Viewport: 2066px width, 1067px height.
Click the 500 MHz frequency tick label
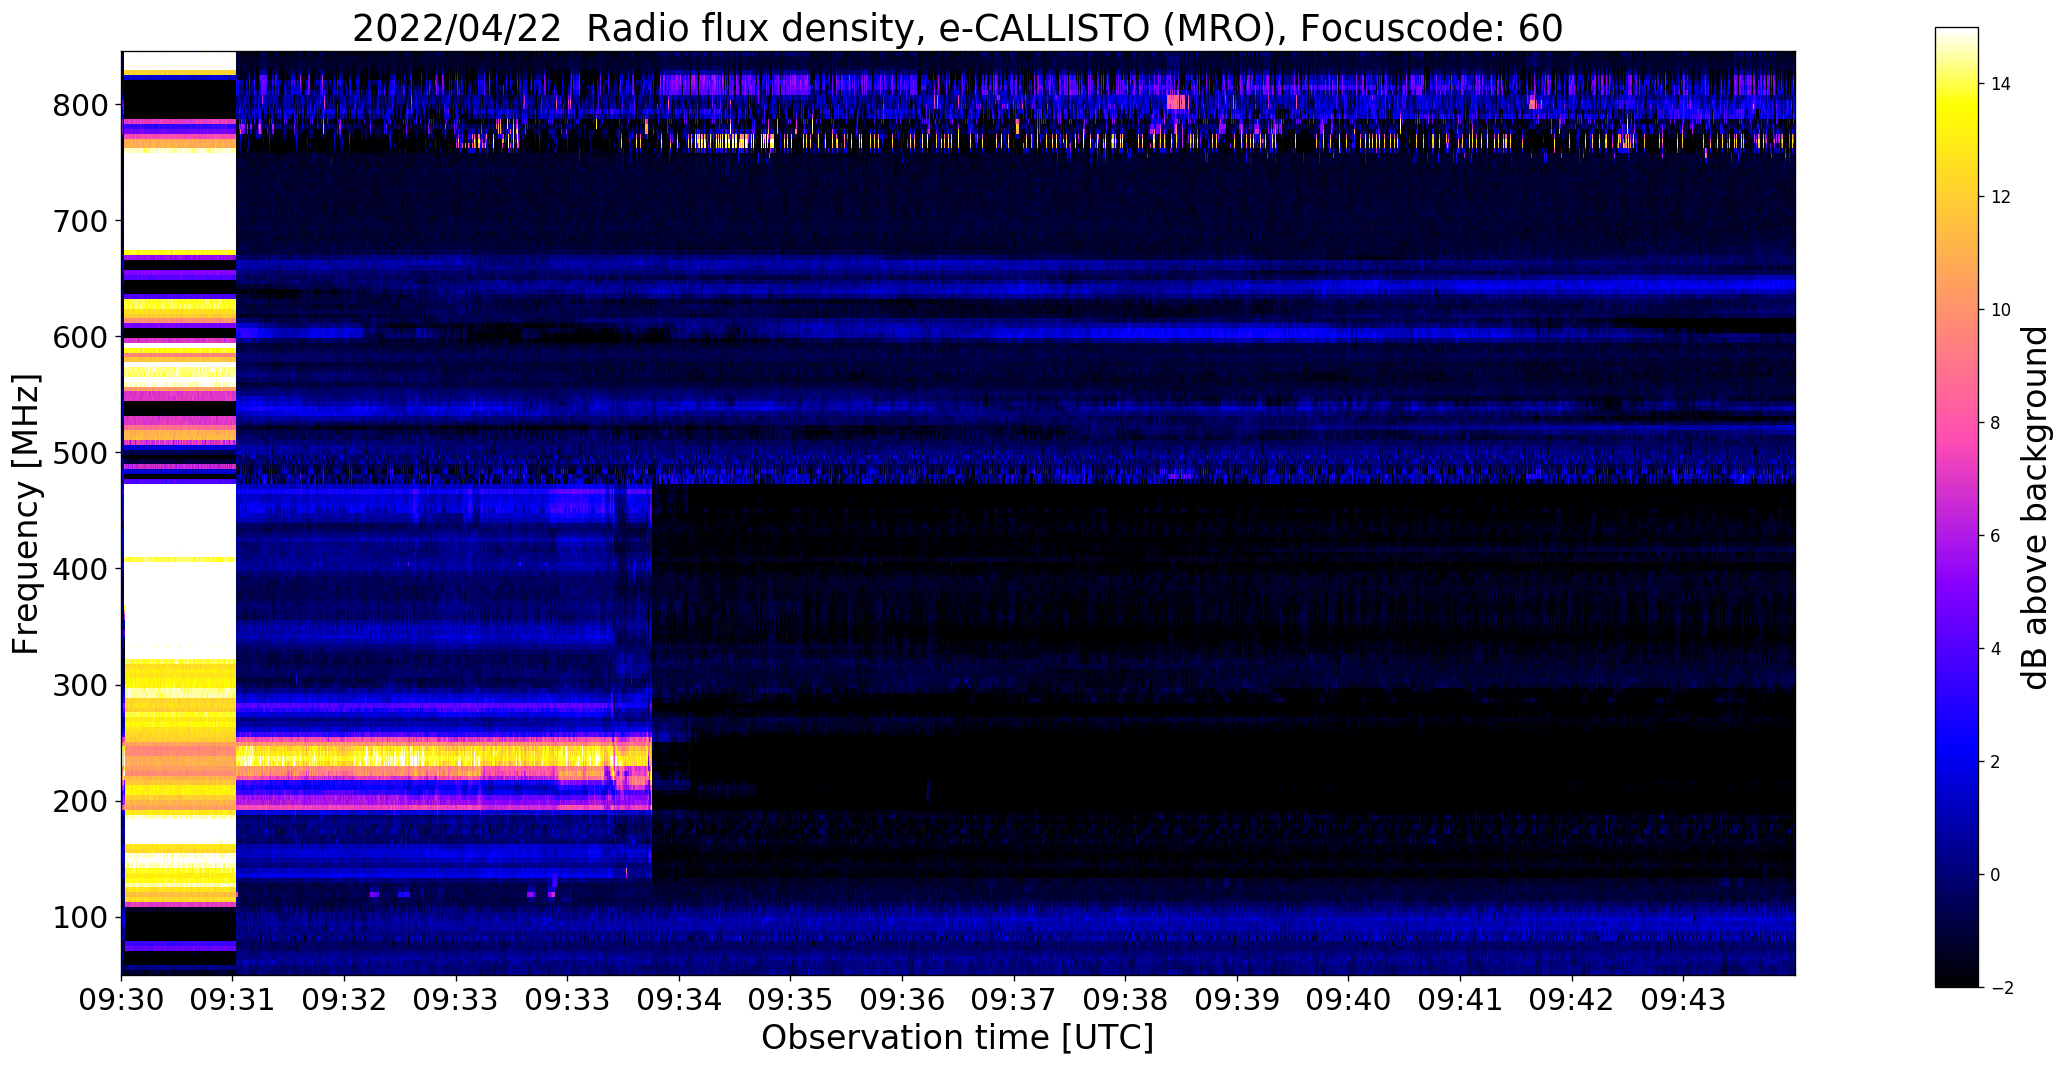coord(81,453)
